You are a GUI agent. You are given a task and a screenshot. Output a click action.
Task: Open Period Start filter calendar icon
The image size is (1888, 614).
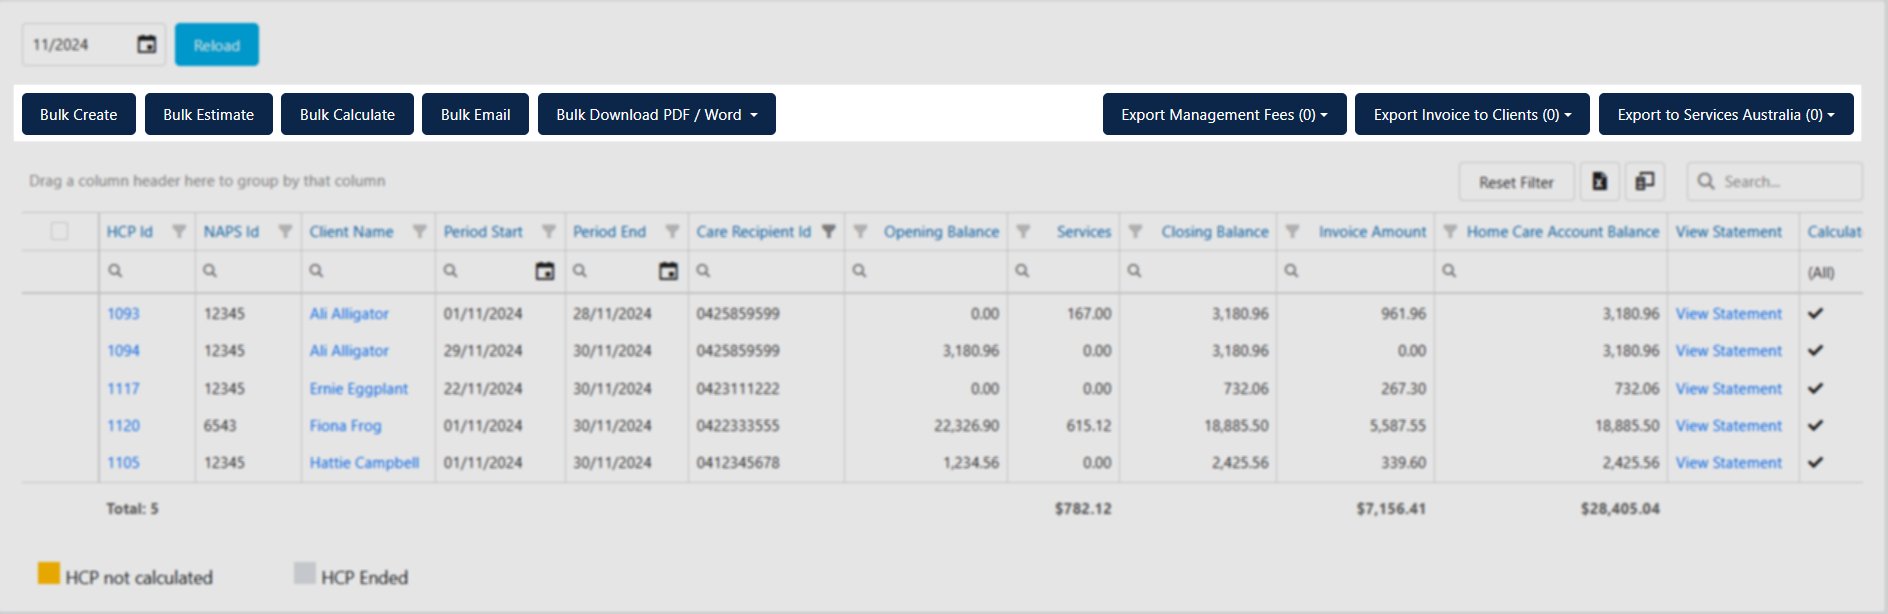click(x=545, y=270)
